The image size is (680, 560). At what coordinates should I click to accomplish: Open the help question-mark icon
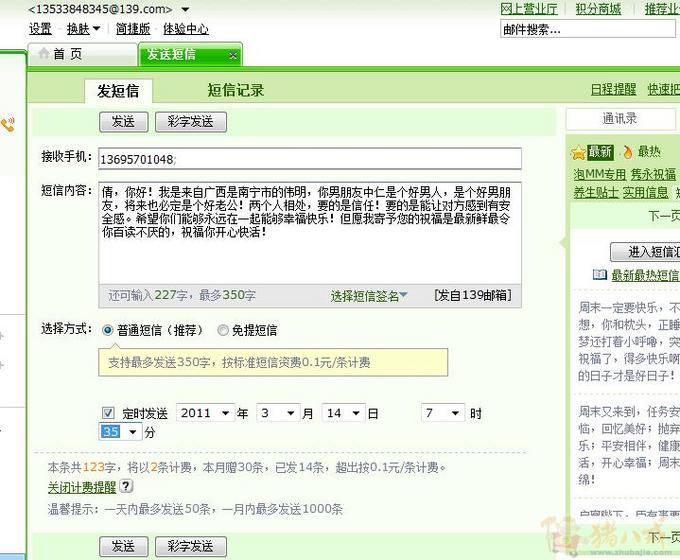(x=126, y=486)
